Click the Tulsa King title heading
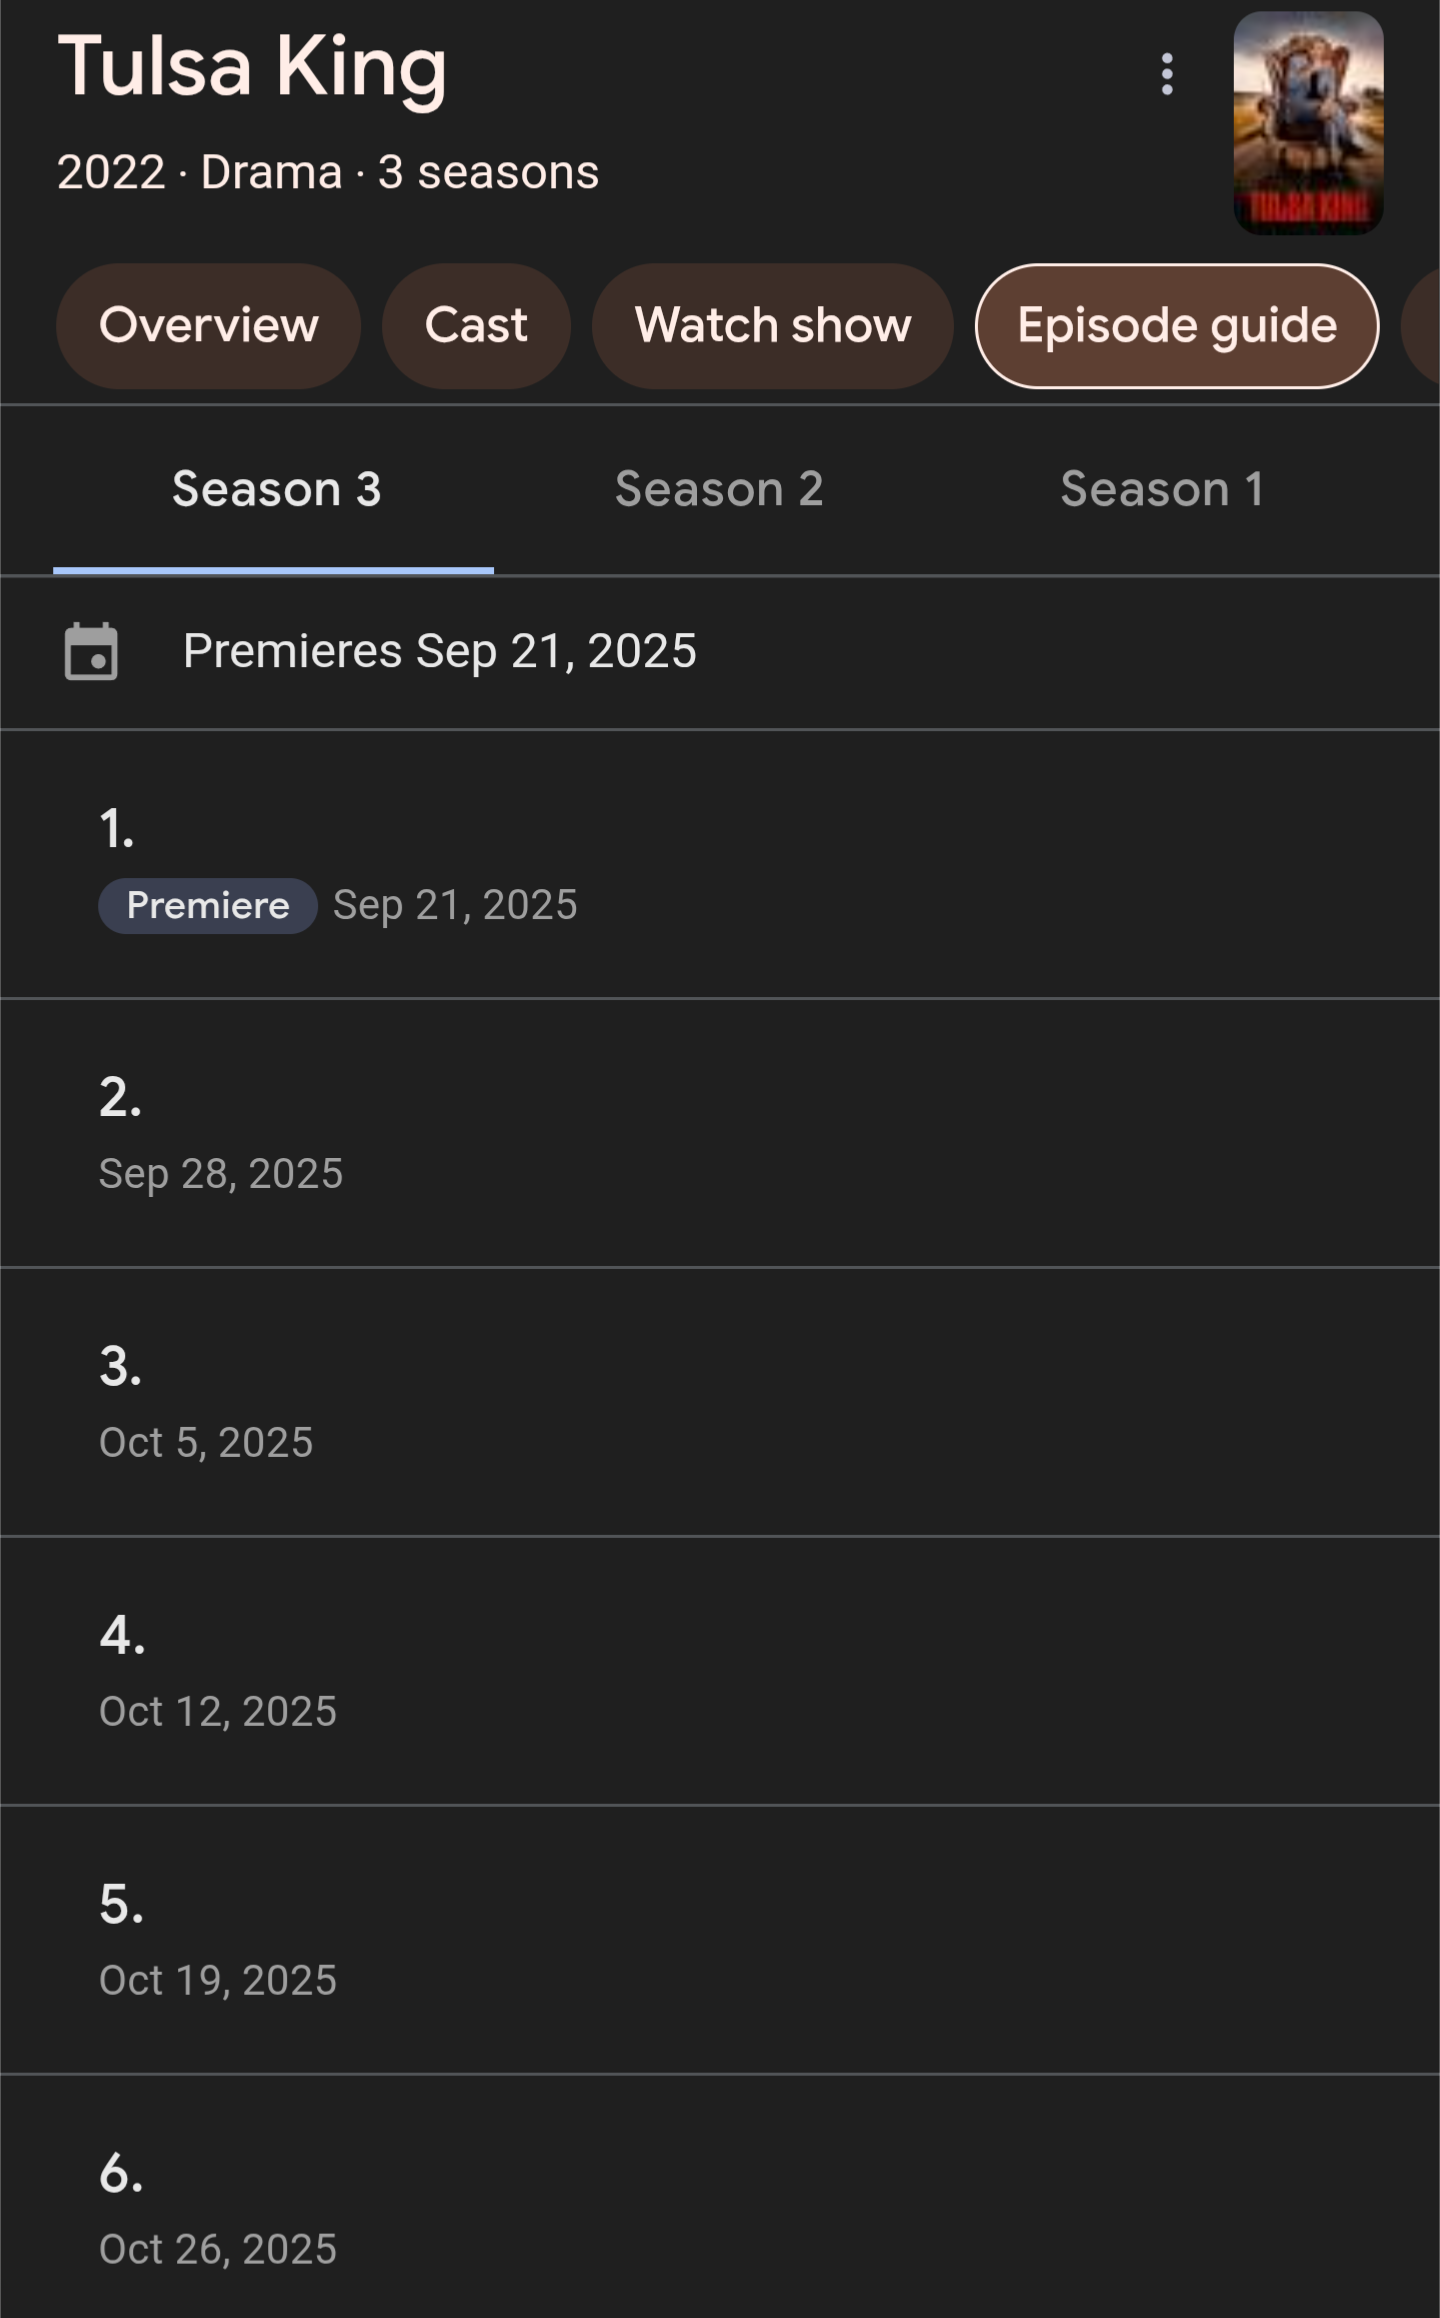Image resolution: width=1440 pixels, height=2318 pixels. click(x=252, y=68)
